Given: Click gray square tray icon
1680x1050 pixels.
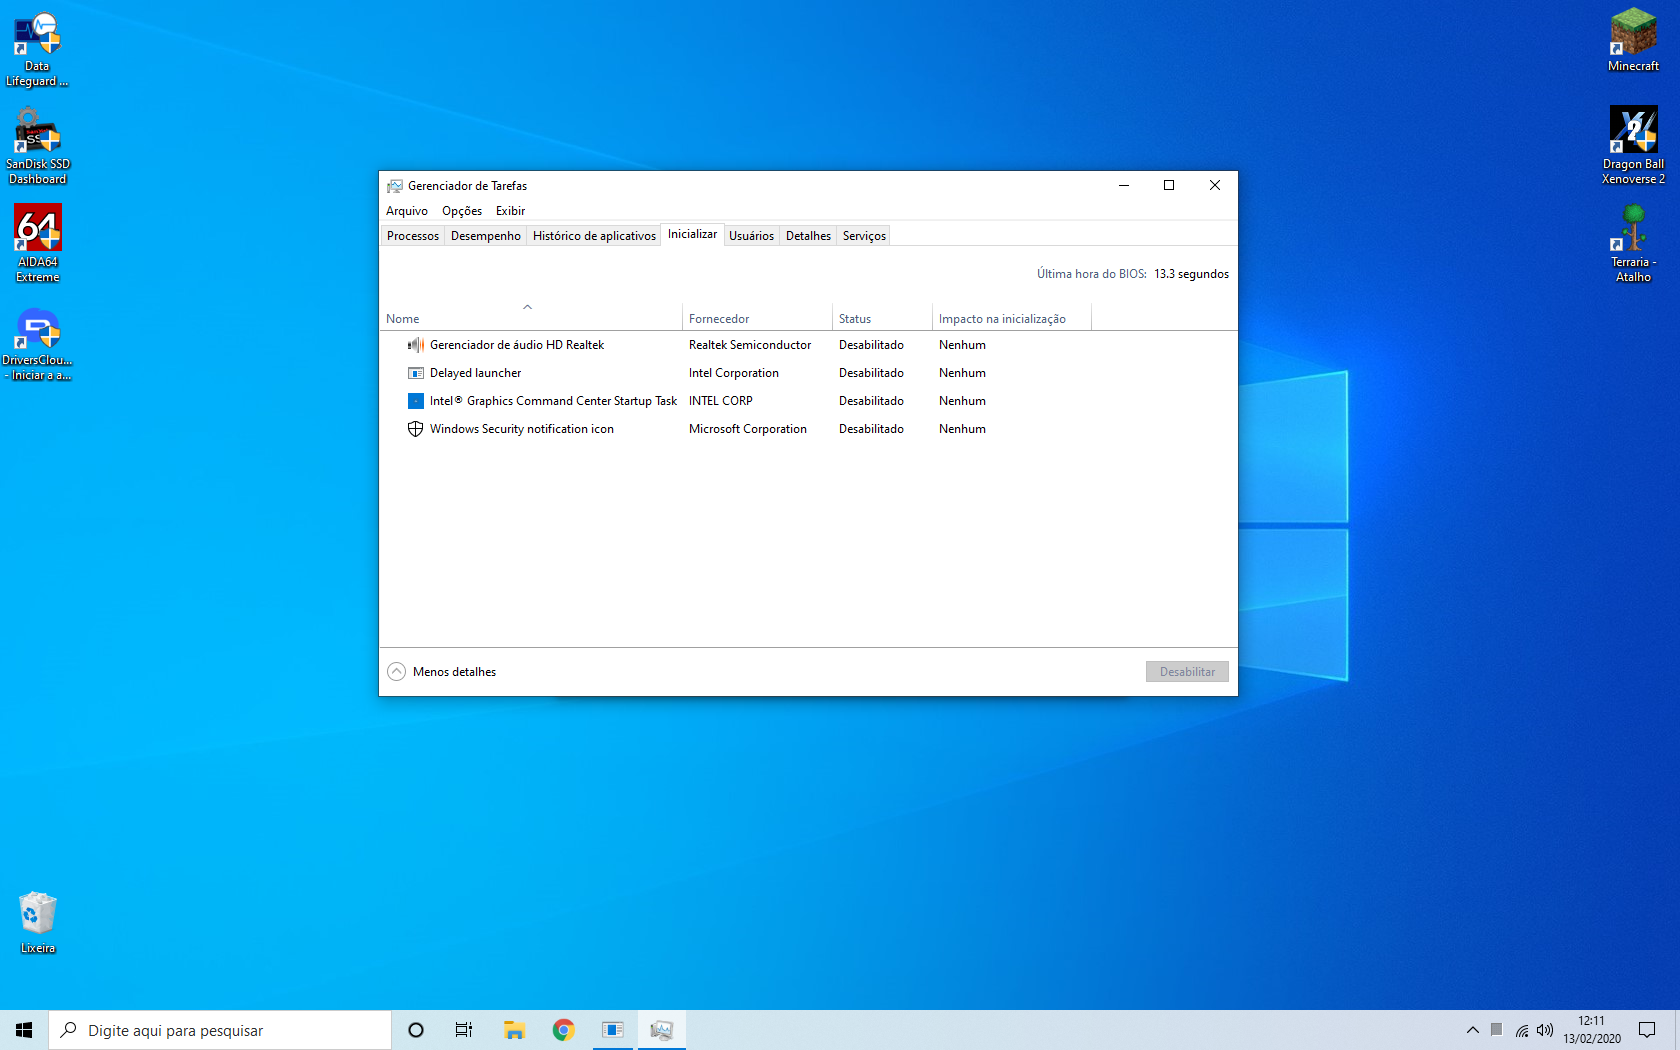Looking at the screenshot, I should coord(1496,1029).
